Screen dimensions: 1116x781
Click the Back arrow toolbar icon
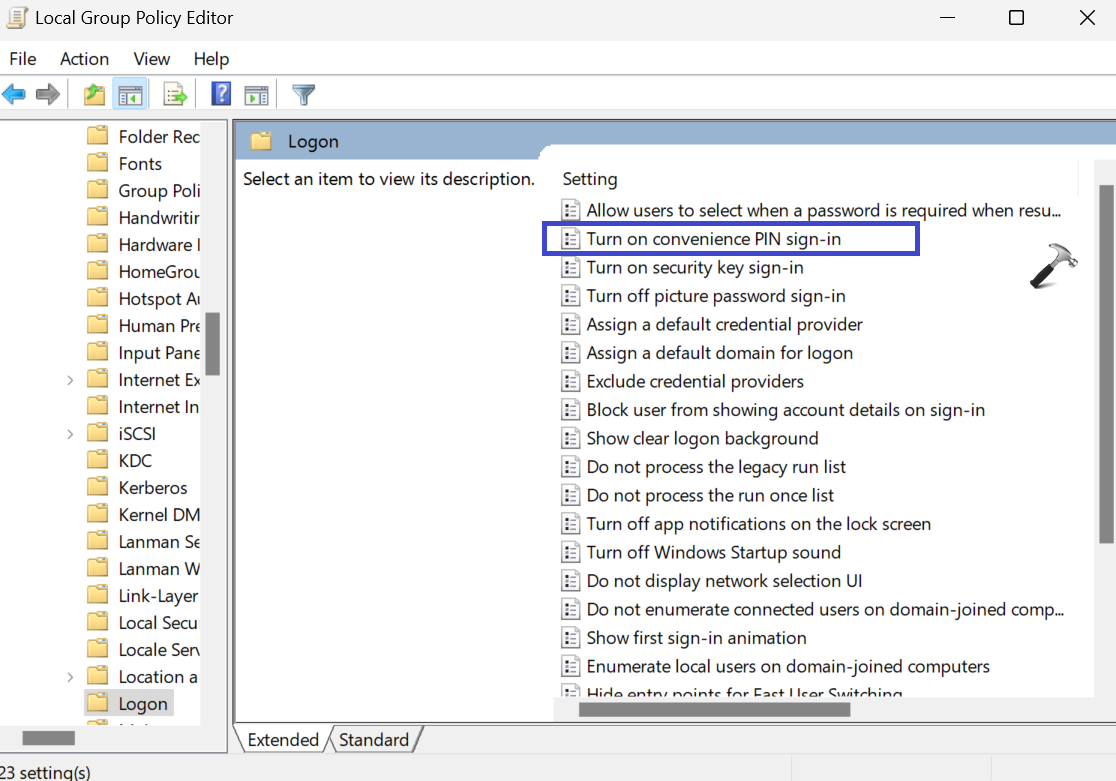[x=14, y=95]
